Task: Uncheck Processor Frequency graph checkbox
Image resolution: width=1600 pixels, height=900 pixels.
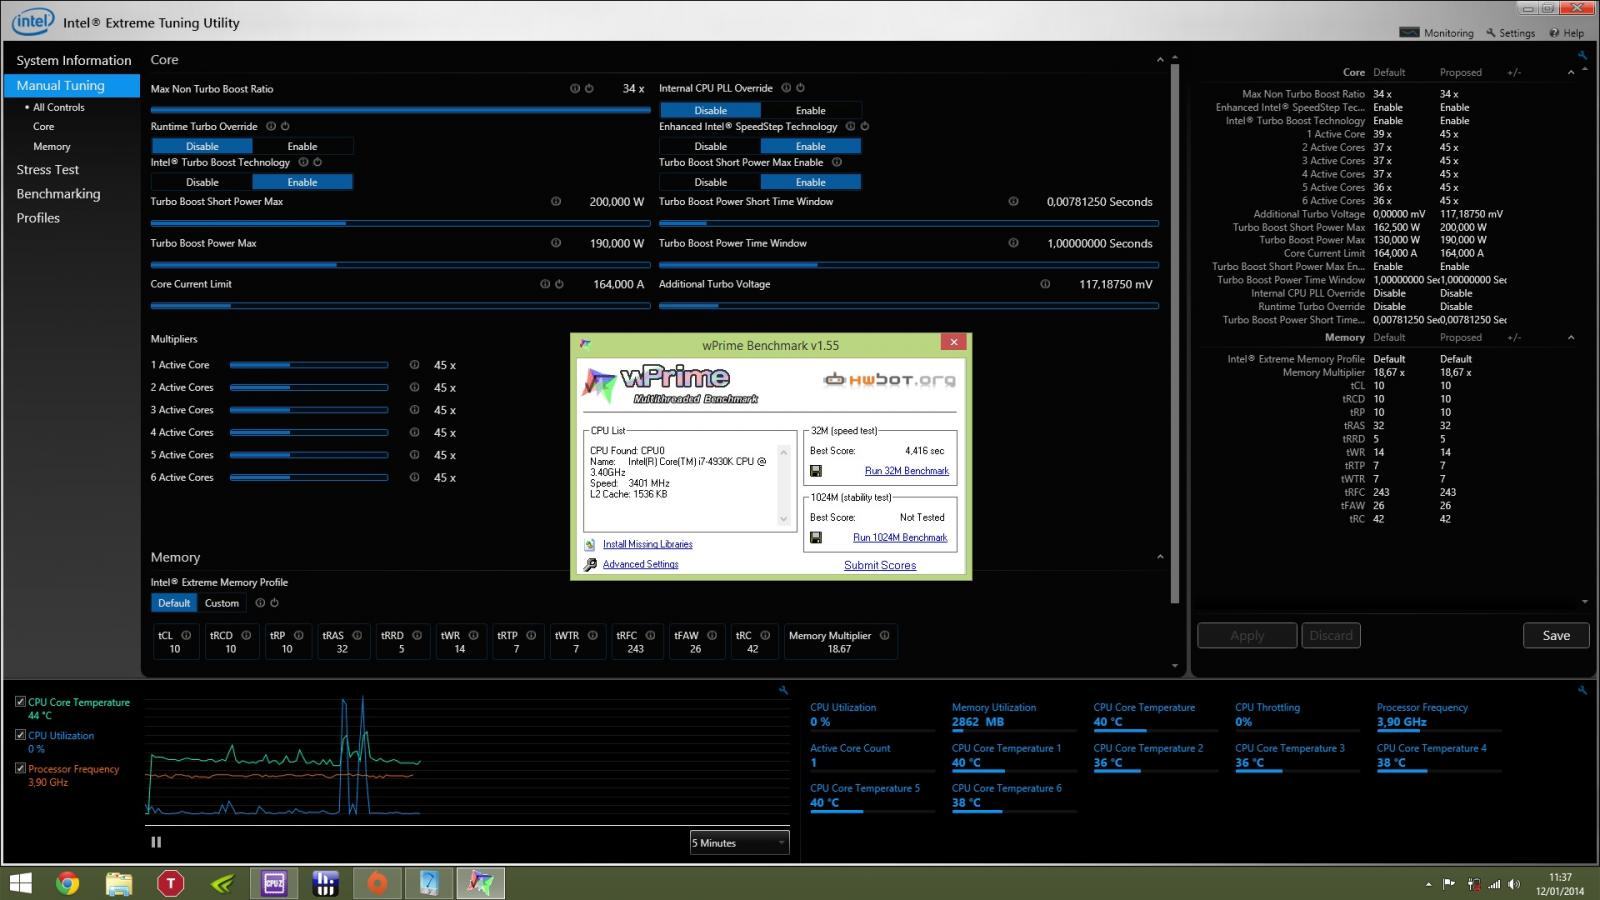Action: 20,768
